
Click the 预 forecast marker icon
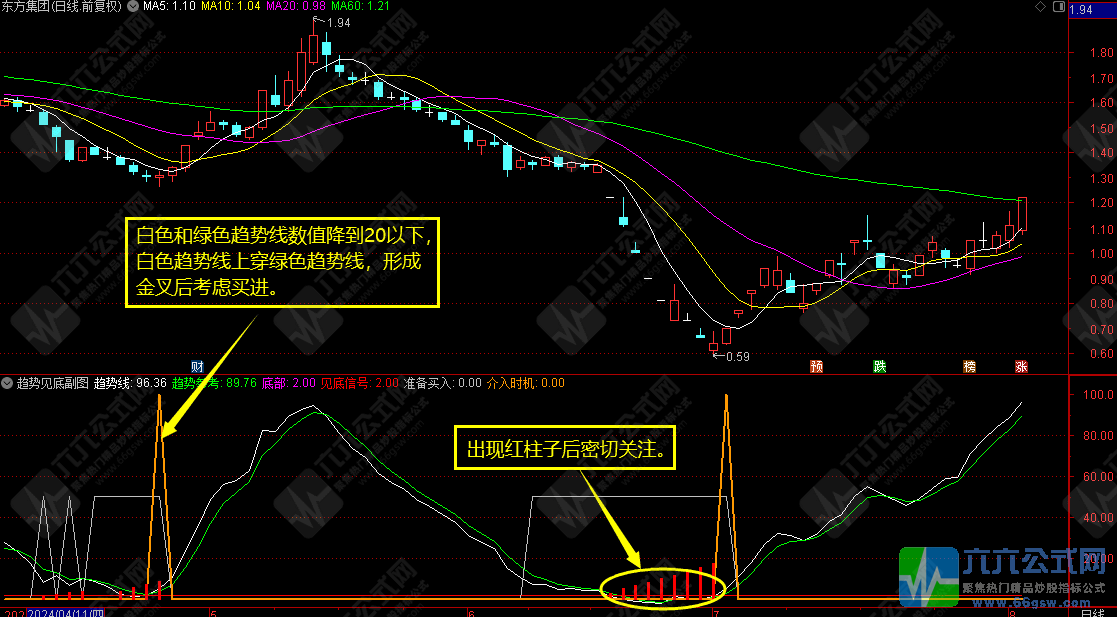[x=817, y=366]
